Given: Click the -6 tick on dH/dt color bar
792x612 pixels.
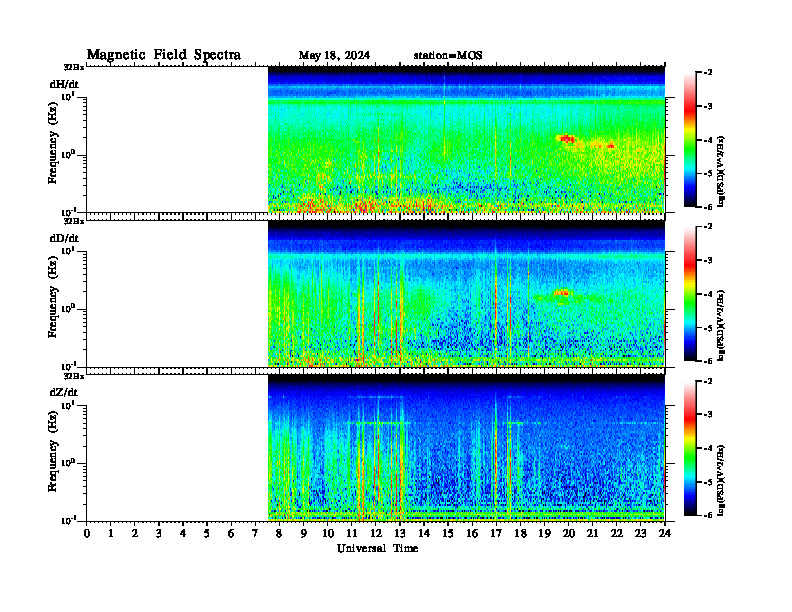Looking at the screenshot, I should [x=707, y=207].
